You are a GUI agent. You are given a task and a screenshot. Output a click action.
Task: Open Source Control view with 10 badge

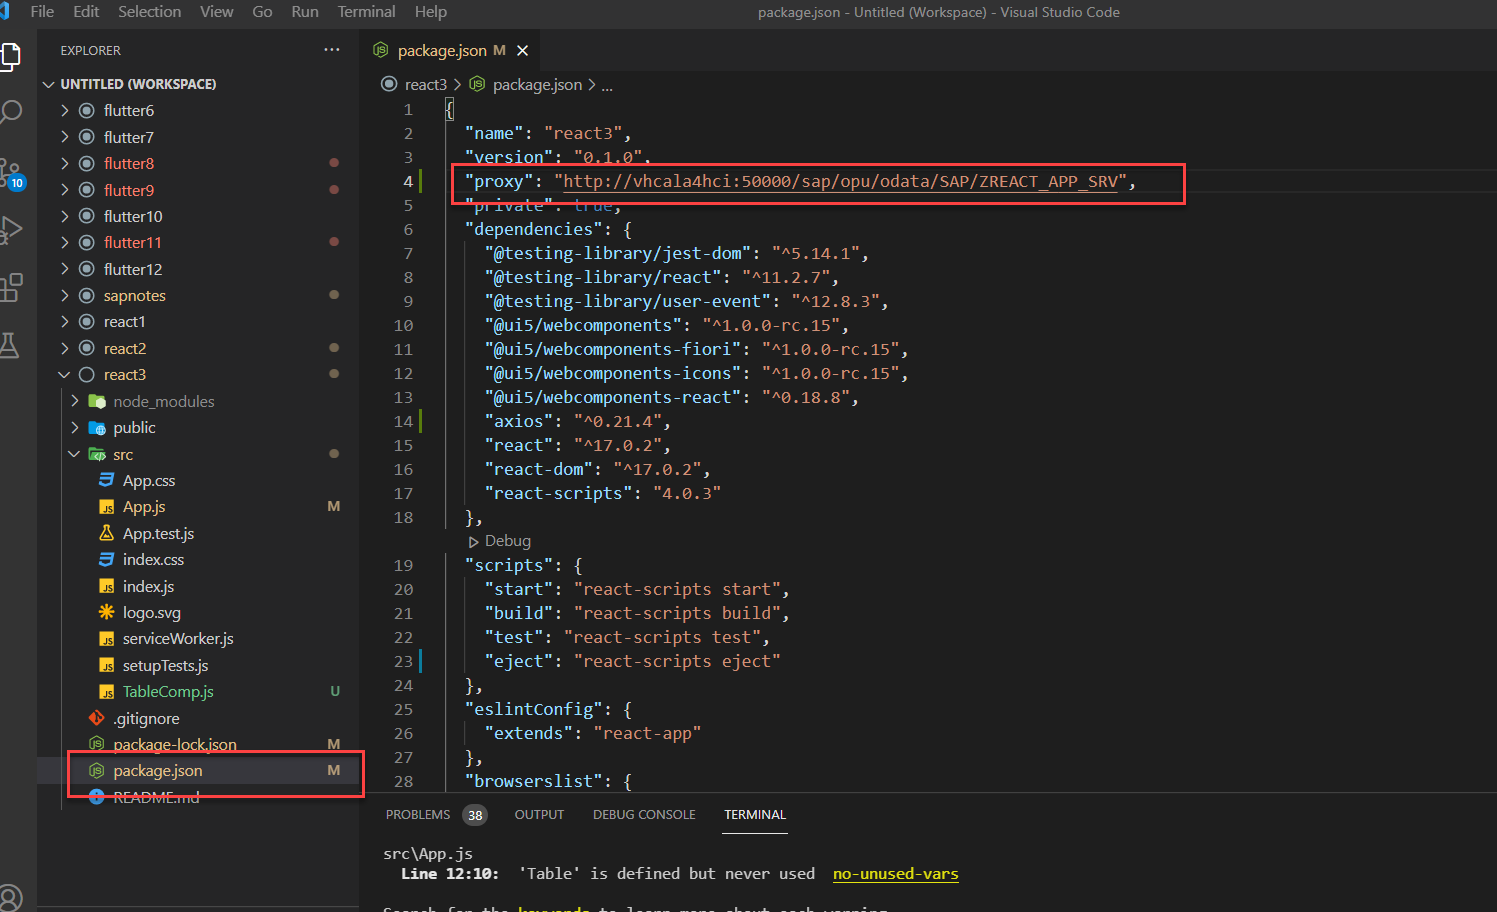point(11,173)
